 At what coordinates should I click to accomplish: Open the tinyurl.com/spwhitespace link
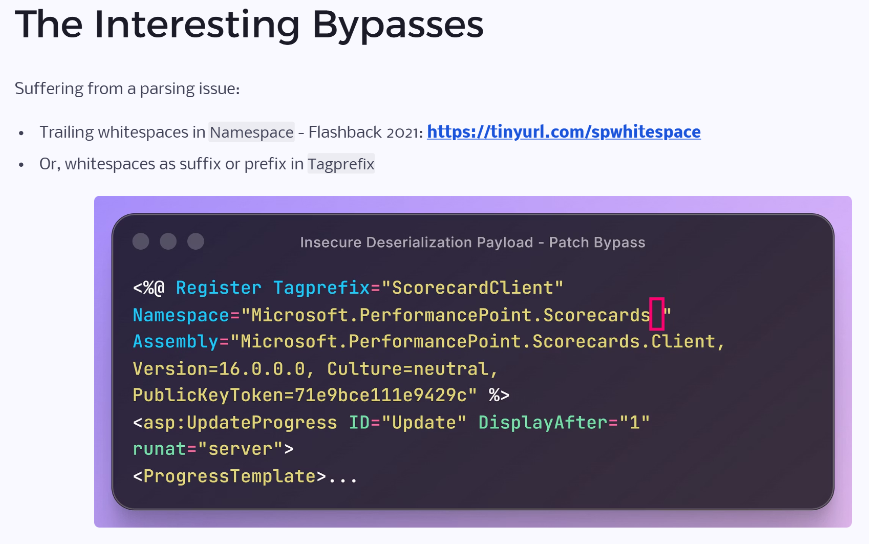[x=564, y=132]
